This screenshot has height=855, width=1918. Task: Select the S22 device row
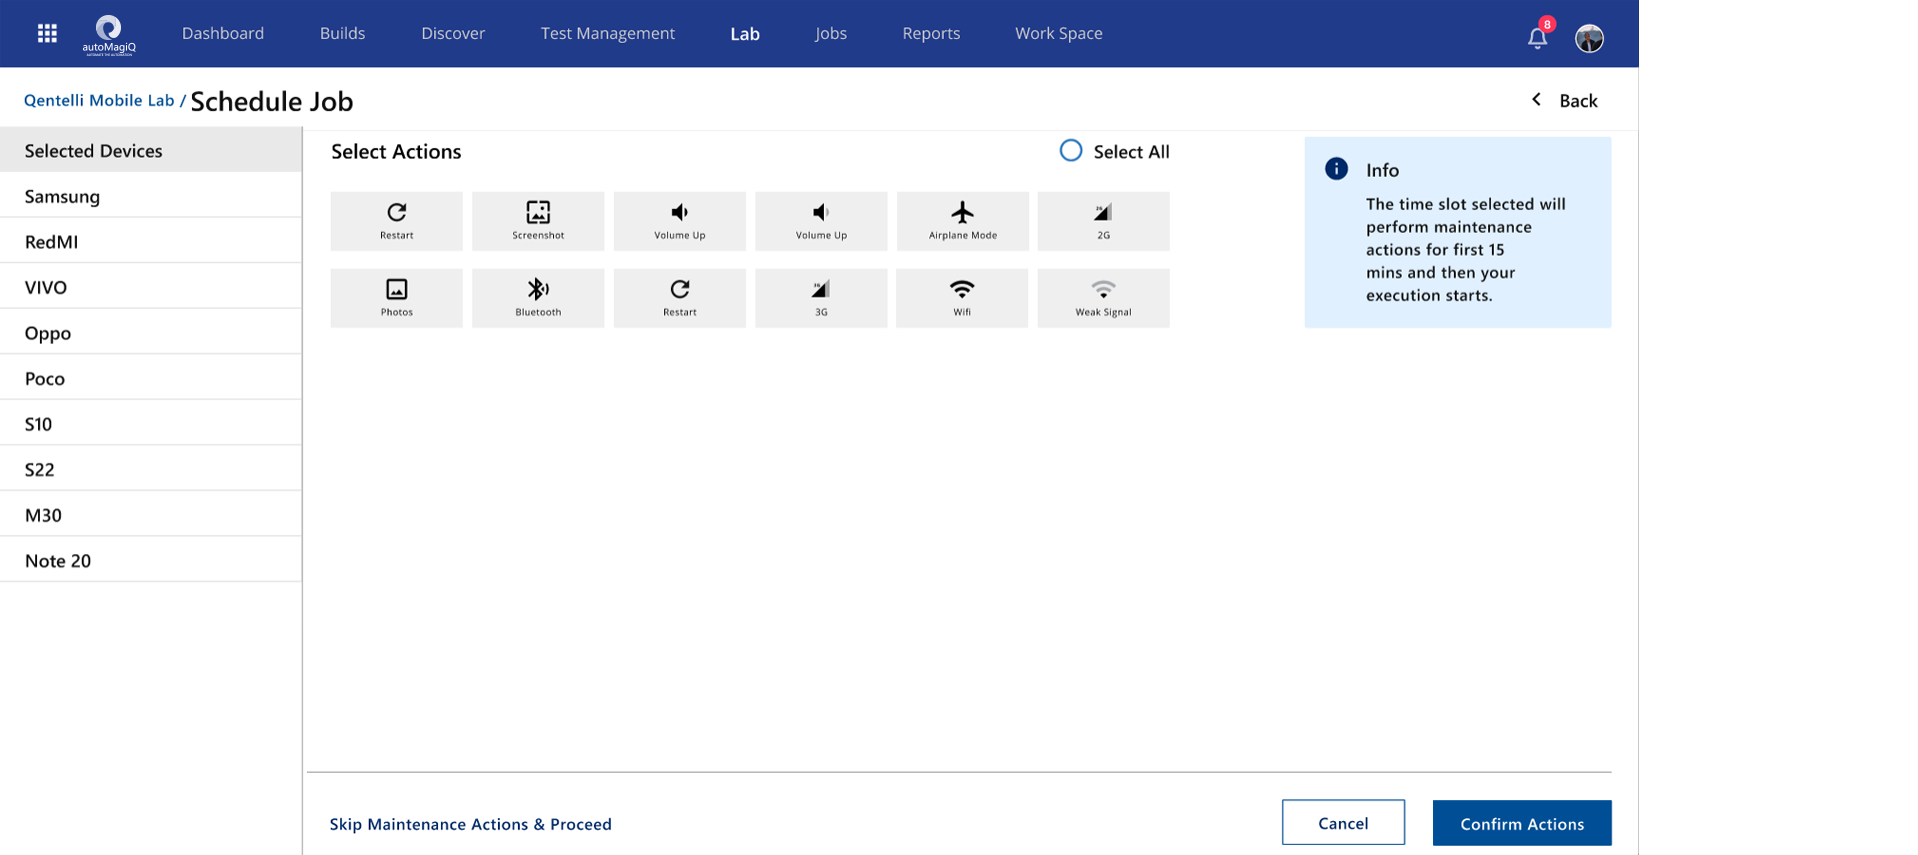click(151, 469)
